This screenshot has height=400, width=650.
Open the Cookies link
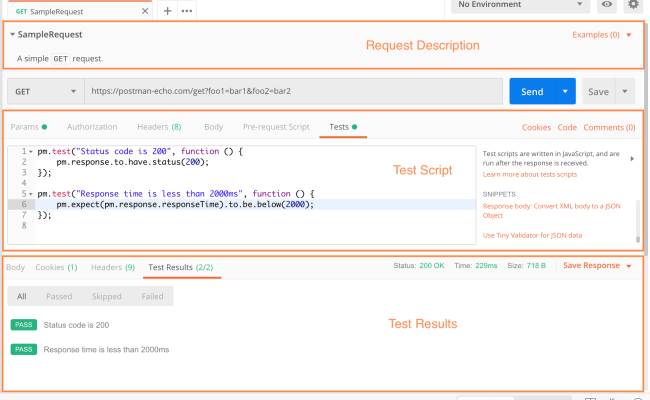(536, 127)
